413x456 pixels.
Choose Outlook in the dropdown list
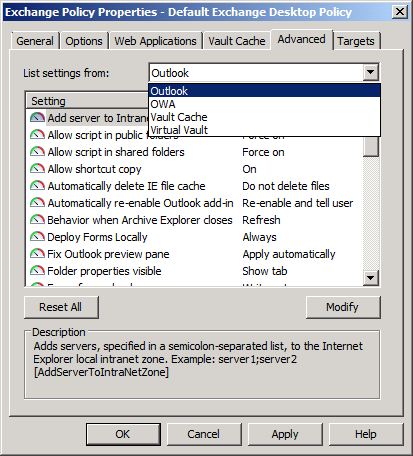point(264,91)
